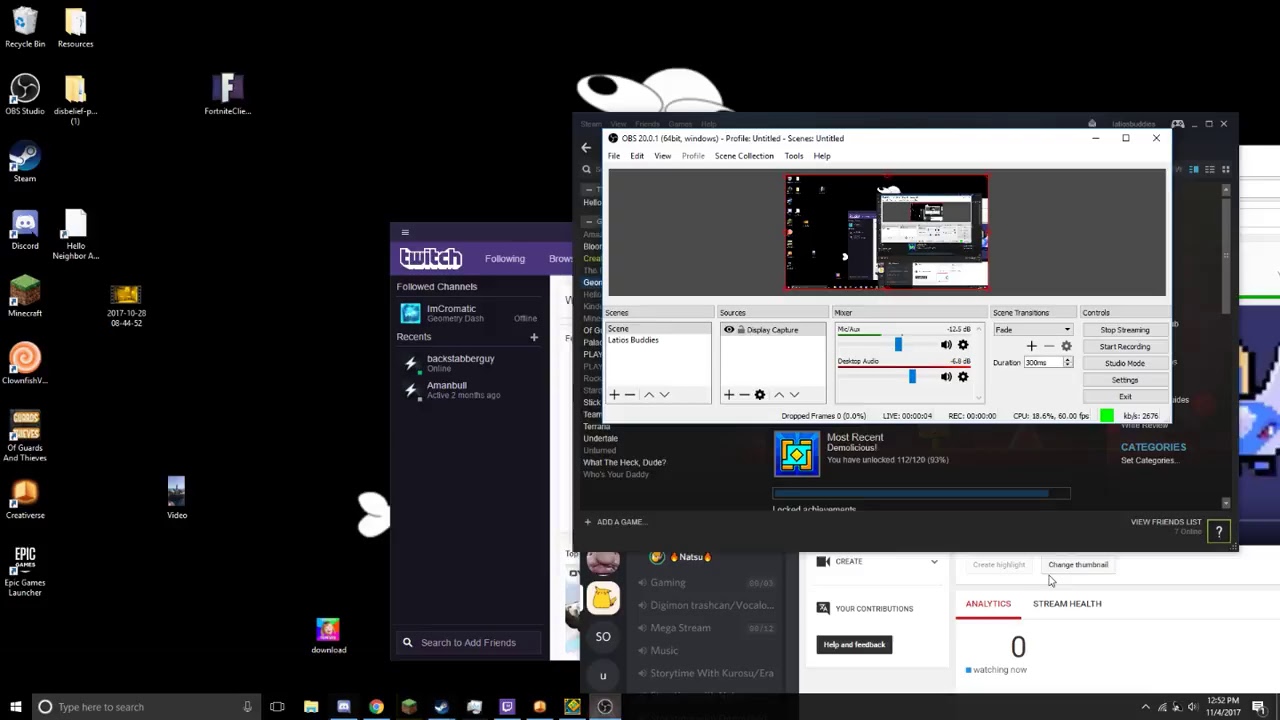Open the OBS Studio desktop shortcut
This screenshot has height=720, width=1280.
click(x=25, y=95)
